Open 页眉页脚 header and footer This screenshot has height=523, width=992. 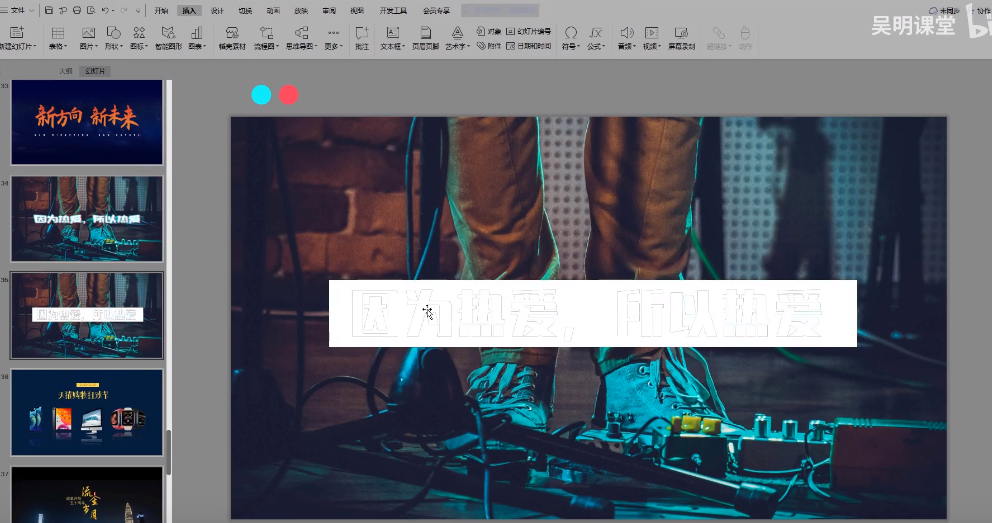coord(425,38)
